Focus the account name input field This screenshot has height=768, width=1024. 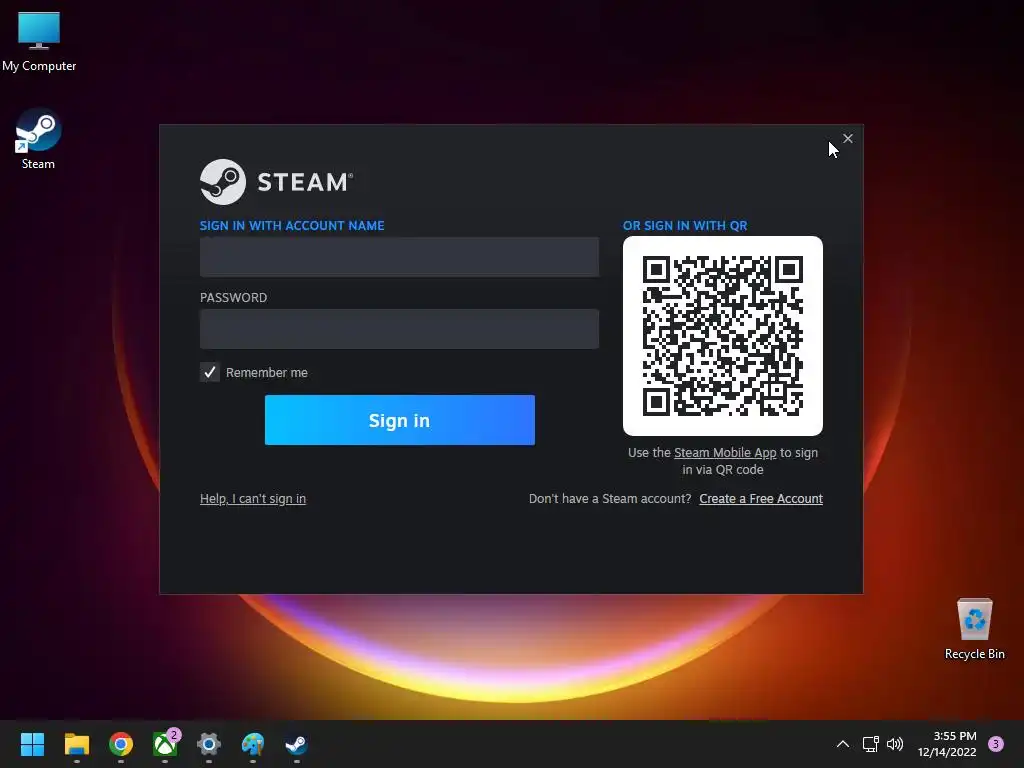[399, 257]
